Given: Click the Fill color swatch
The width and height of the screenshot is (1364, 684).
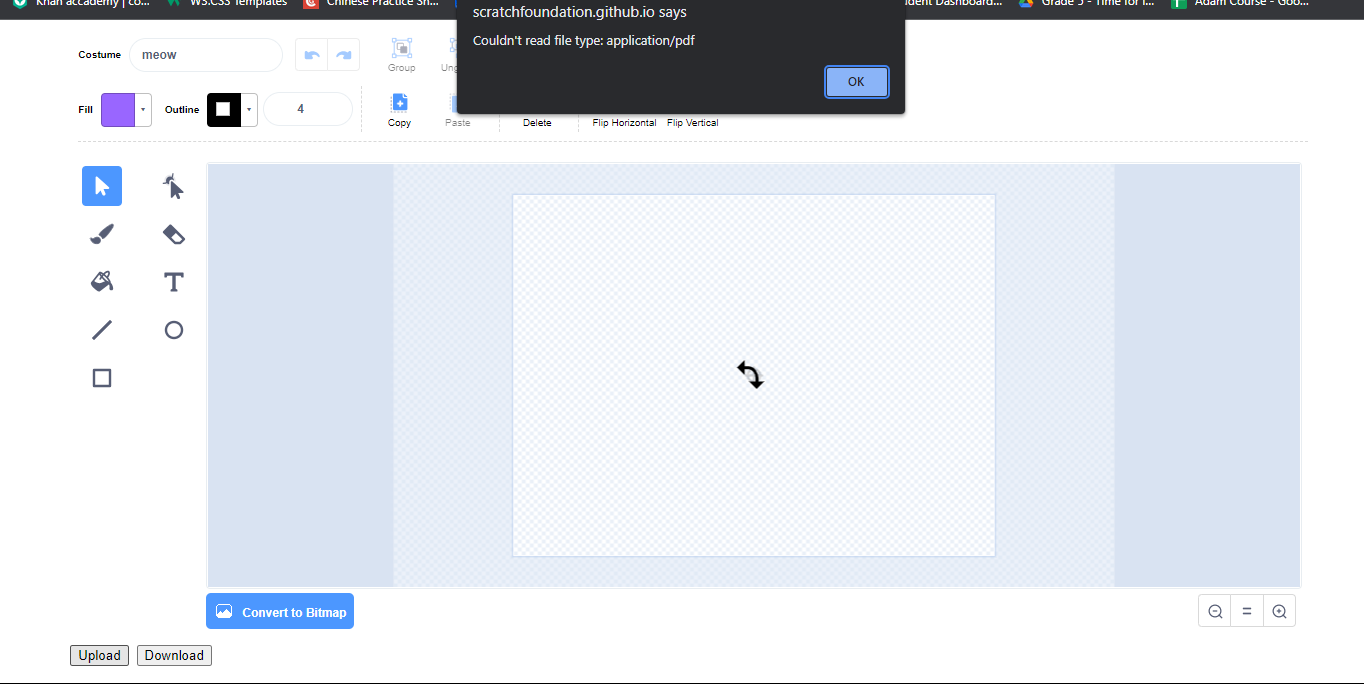Looking at the screenshot, I should [x=117, y=110].
